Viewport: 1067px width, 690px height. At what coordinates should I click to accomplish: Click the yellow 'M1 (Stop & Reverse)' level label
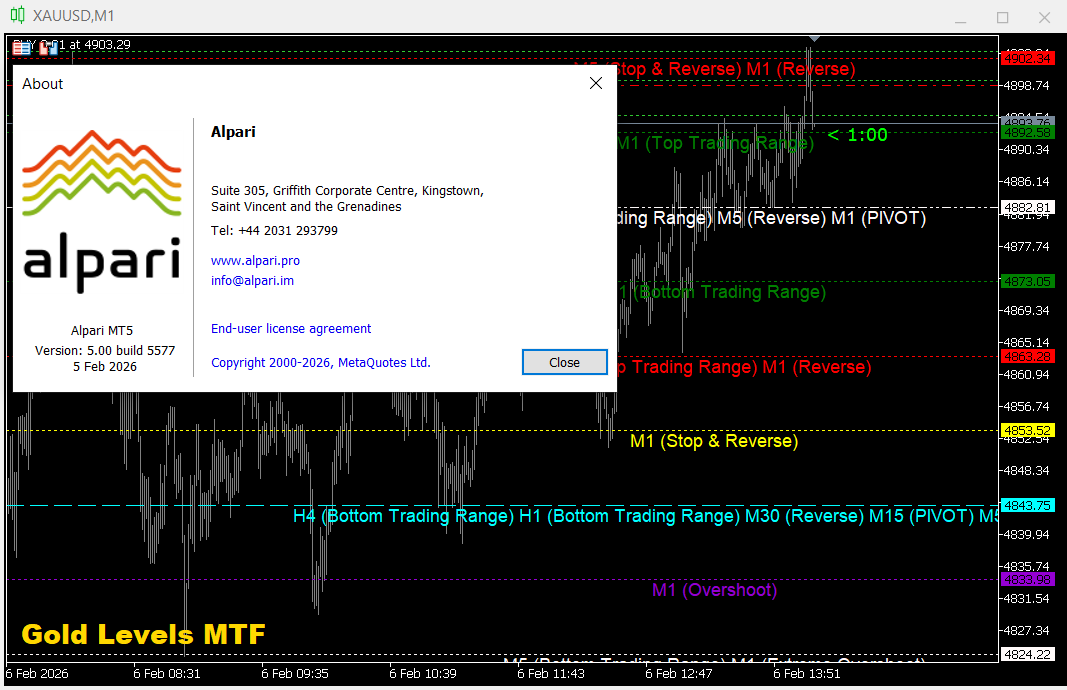(714, 441)
